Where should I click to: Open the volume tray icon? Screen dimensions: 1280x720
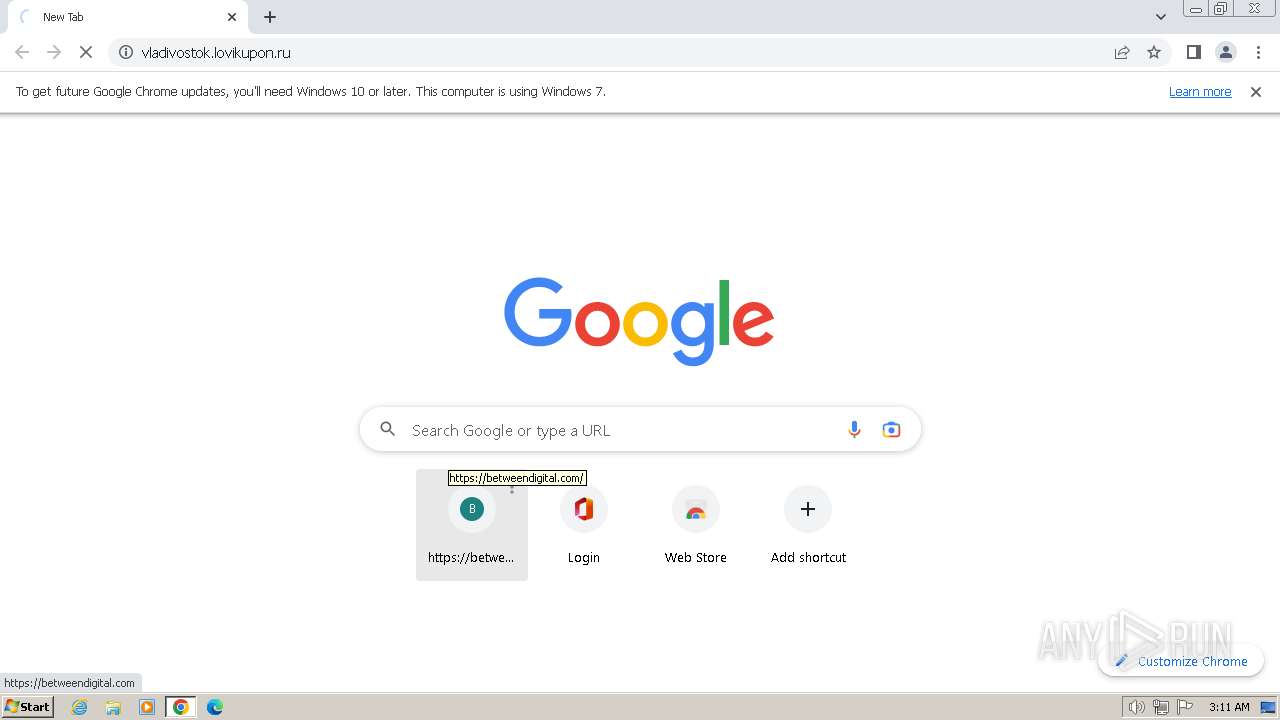coord(1137,707)
